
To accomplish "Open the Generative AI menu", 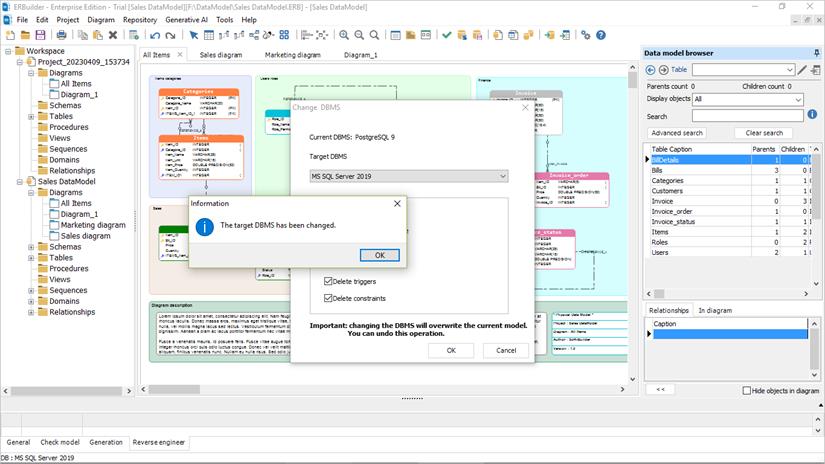I will point(186,19).
